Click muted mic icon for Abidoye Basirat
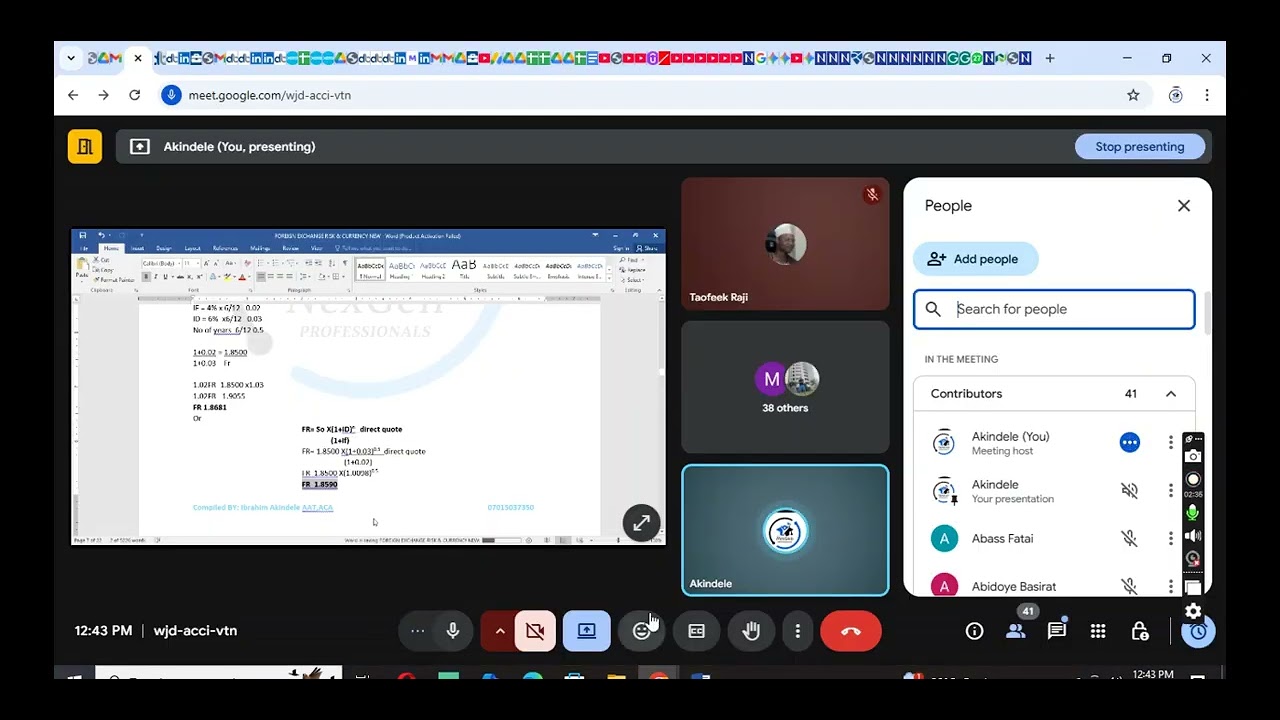Screen dimensions: 1280x720 pyautogui.click(x=1129, y=586)
